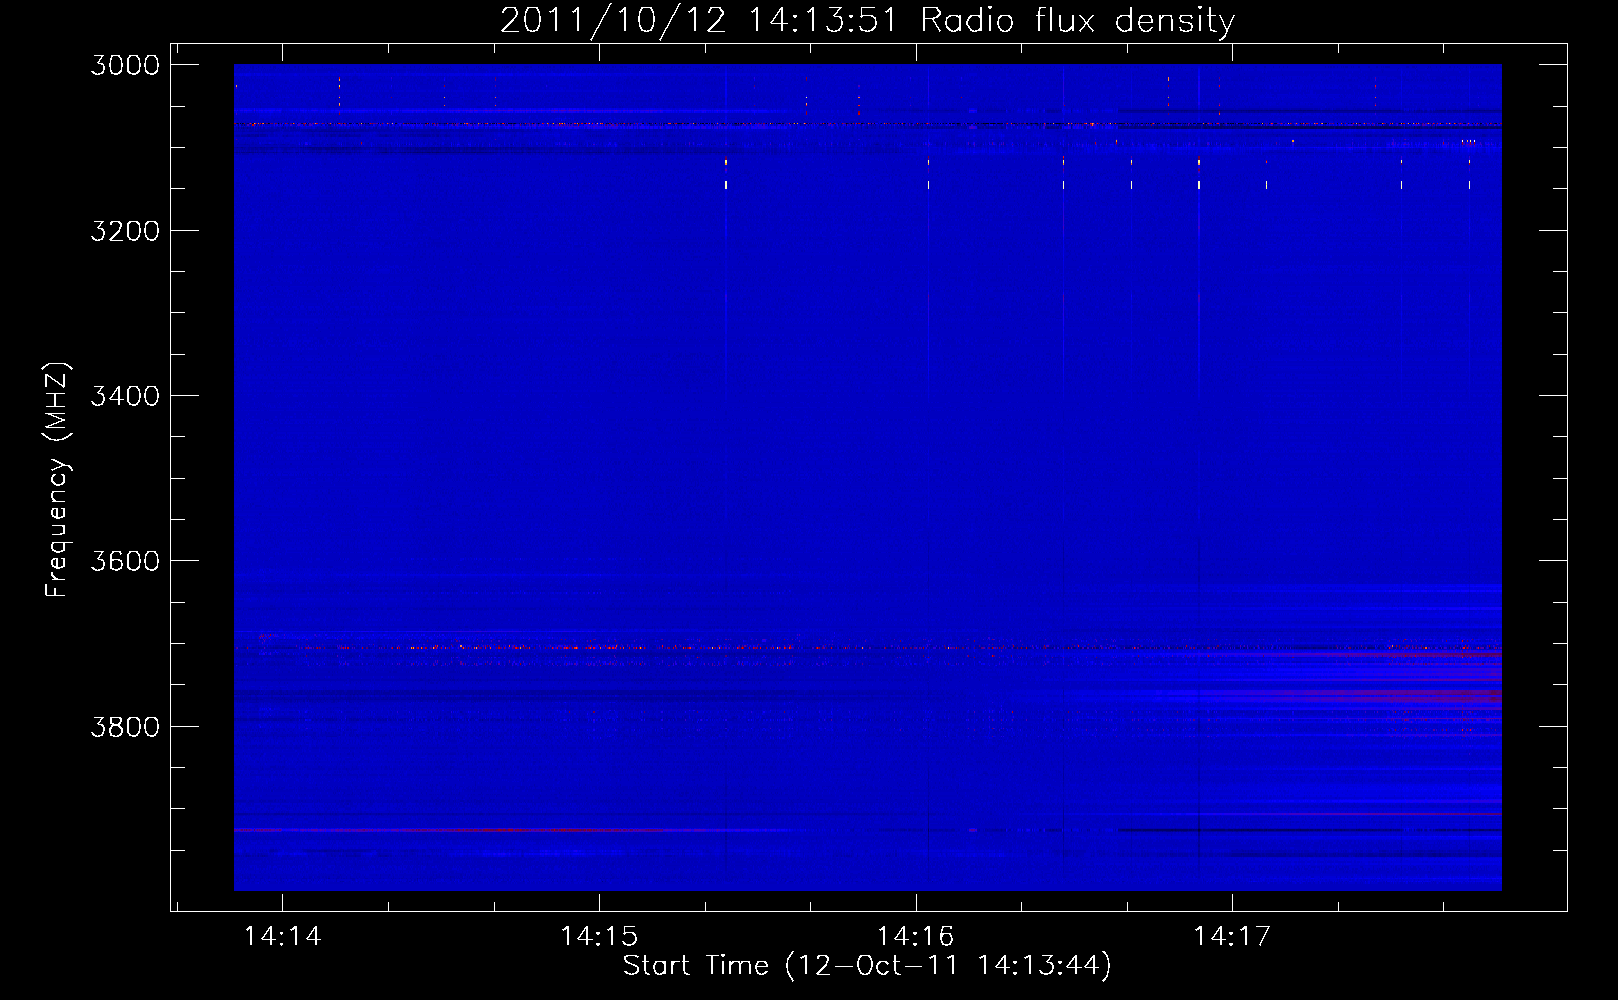Click the plot title '2011/10/12 14:13:51 Radio flux density'
Viewport: 1618px width, 1000px height.
point(867,21)
